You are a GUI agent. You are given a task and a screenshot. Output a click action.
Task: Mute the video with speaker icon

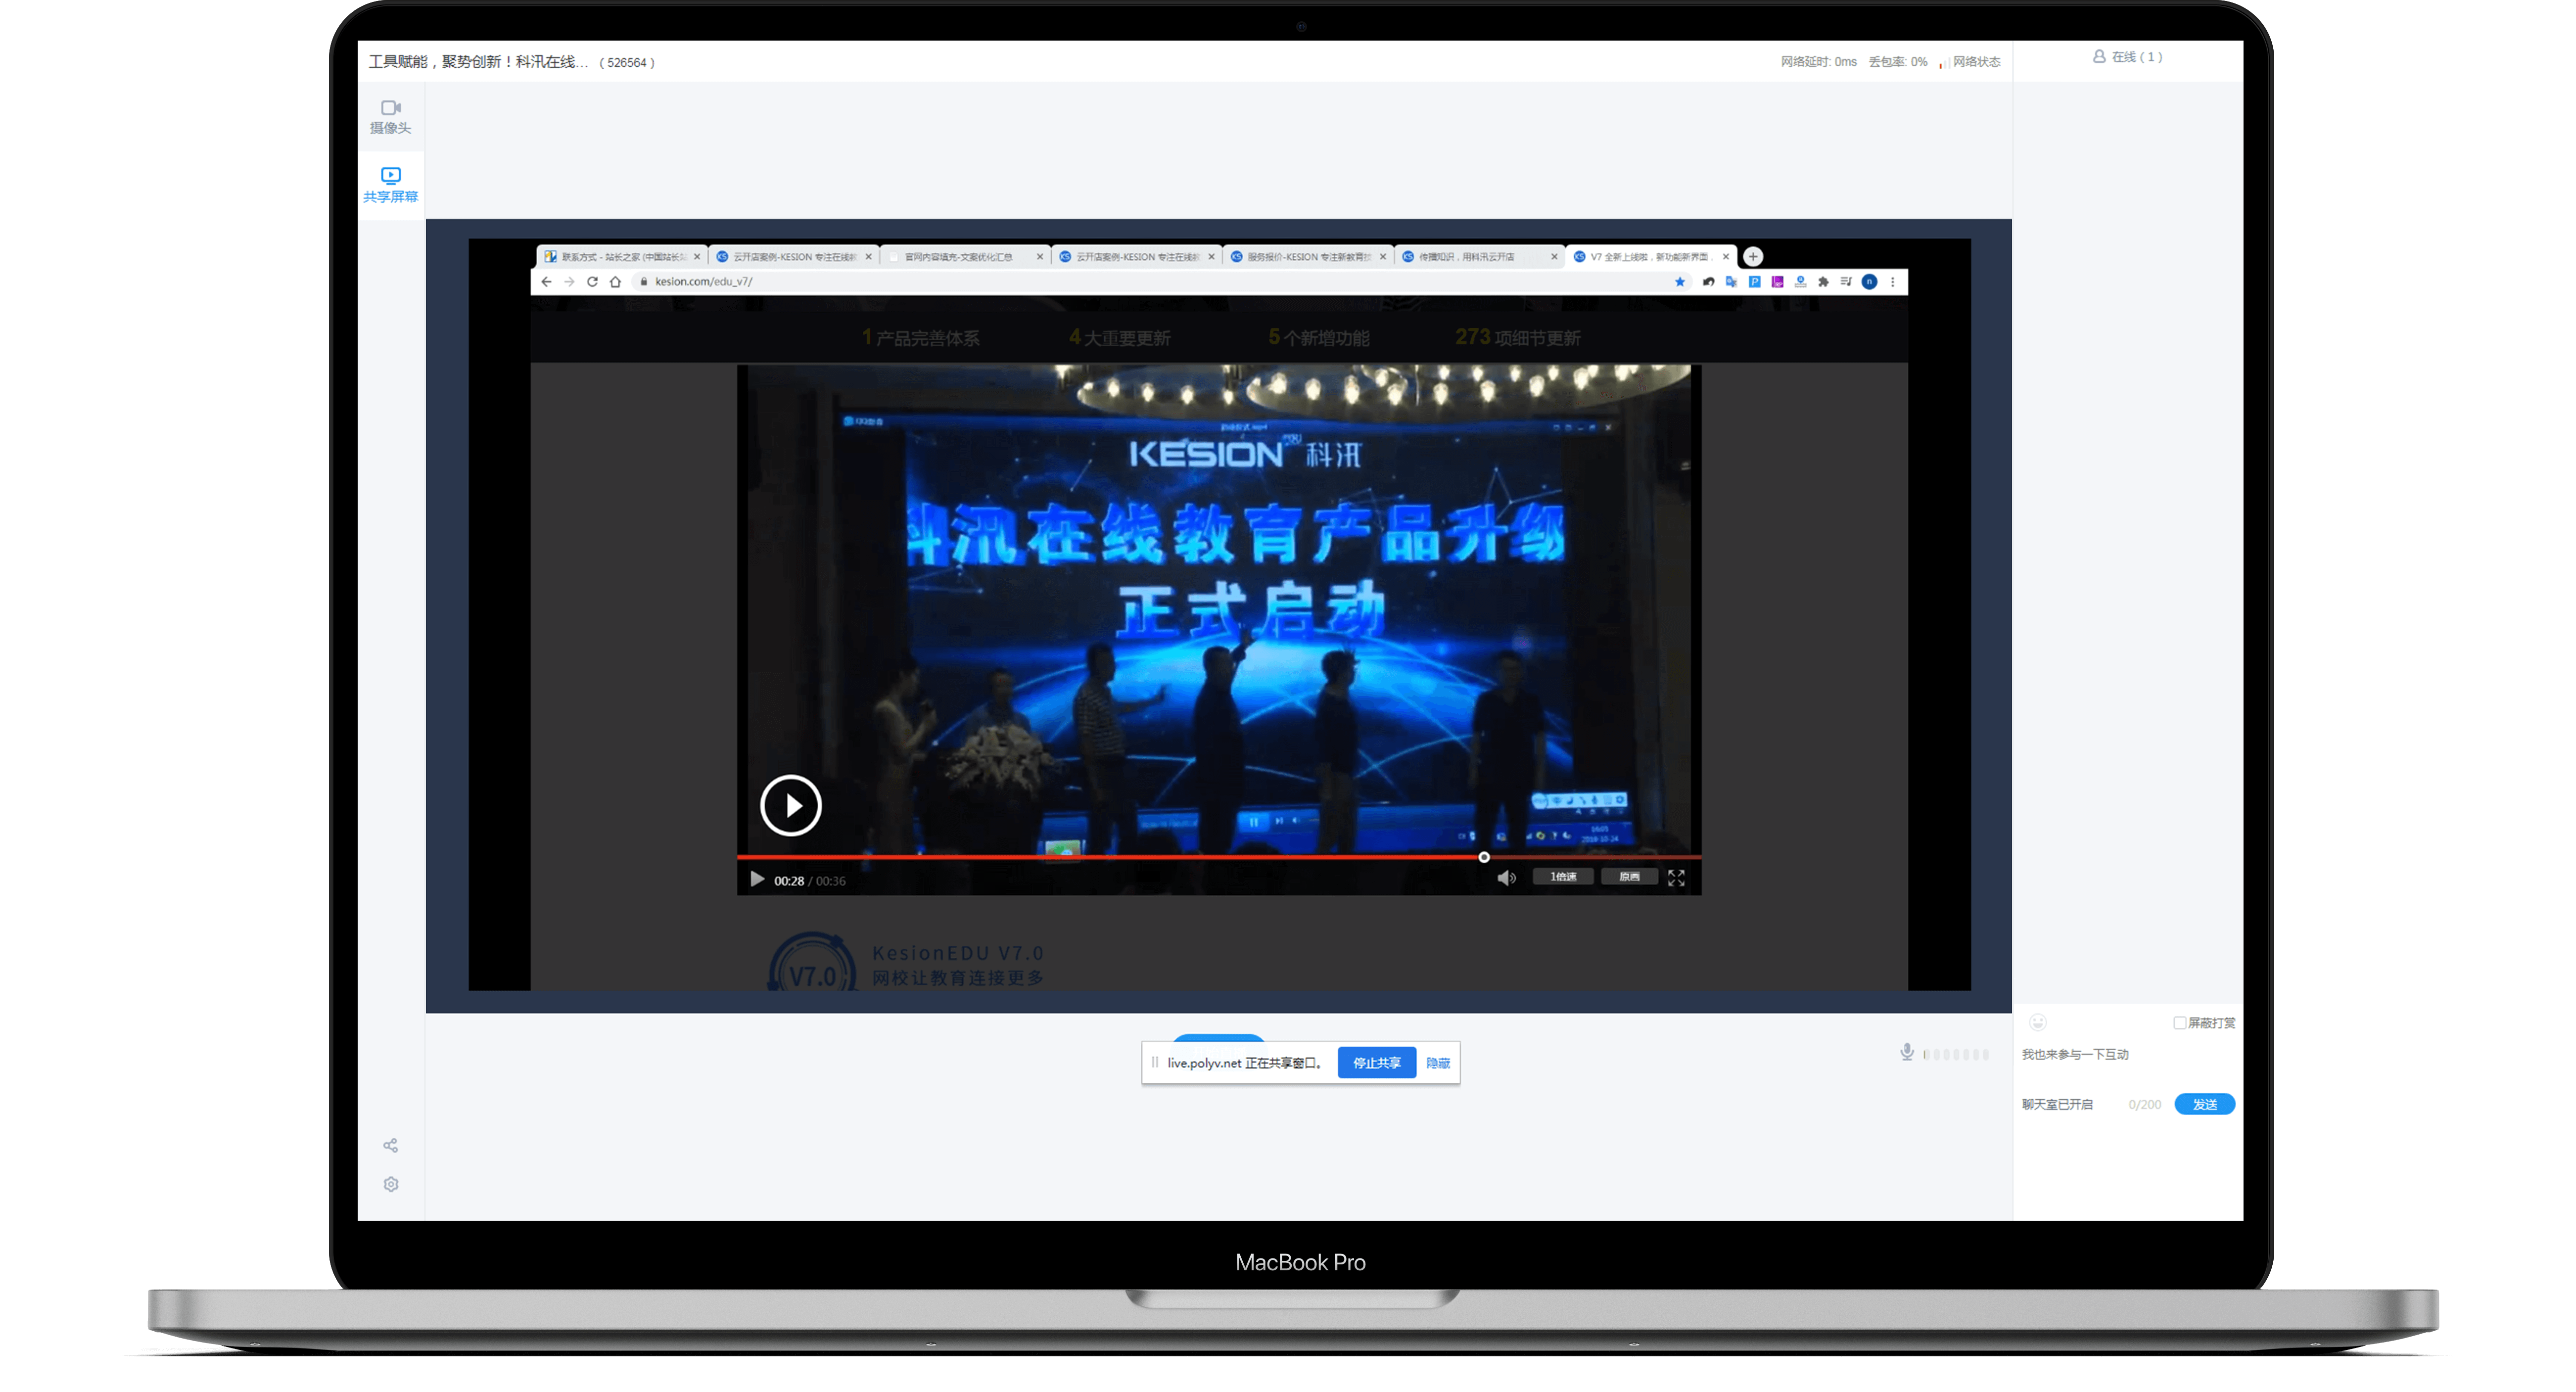1506,878
